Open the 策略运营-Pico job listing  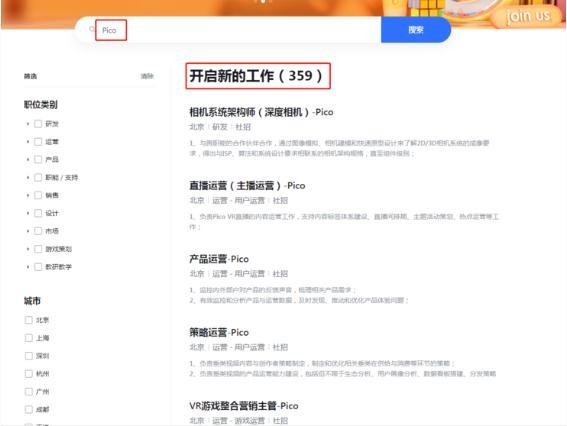pos(219,332)
